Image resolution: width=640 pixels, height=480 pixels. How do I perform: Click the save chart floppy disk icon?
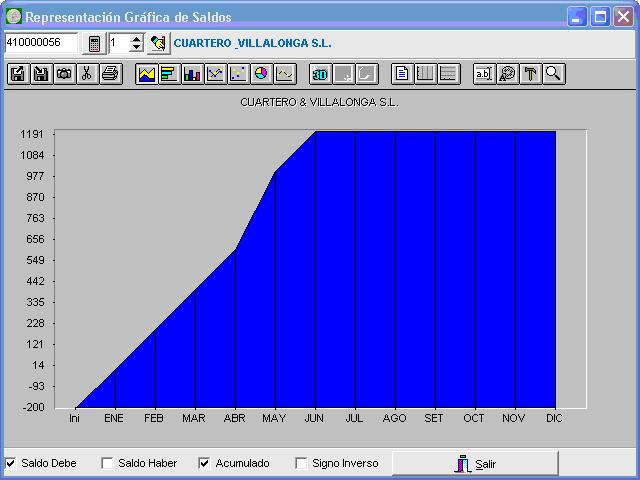click(17, 74)
